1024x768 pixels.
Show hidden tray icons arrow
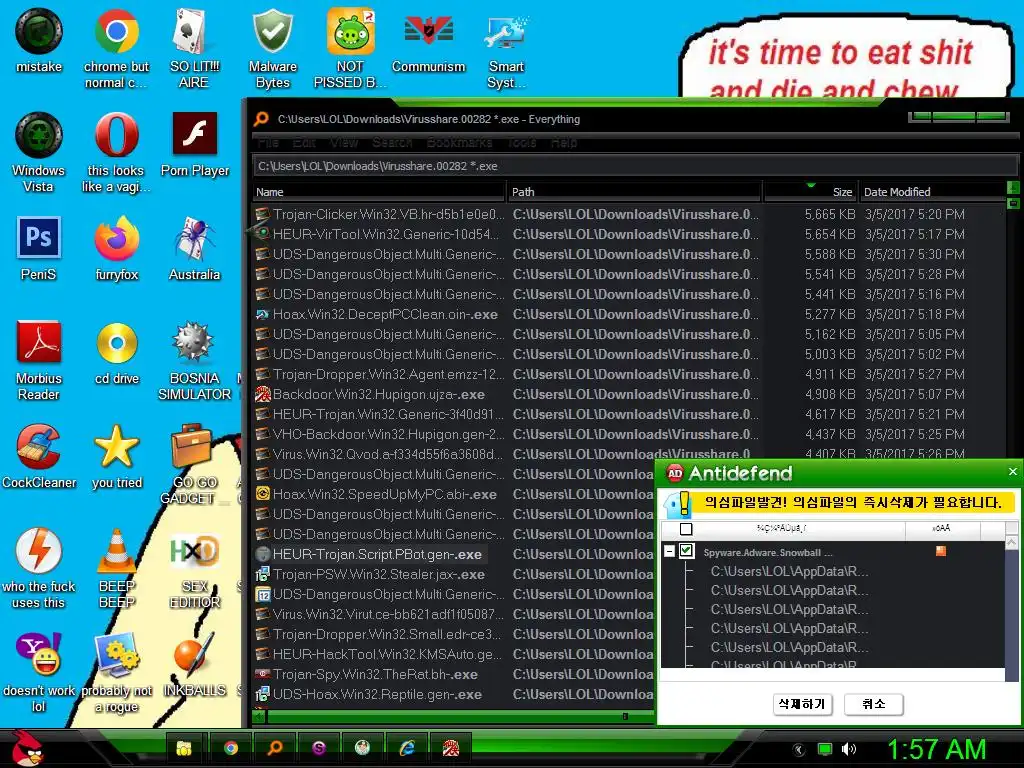point(799,750)
